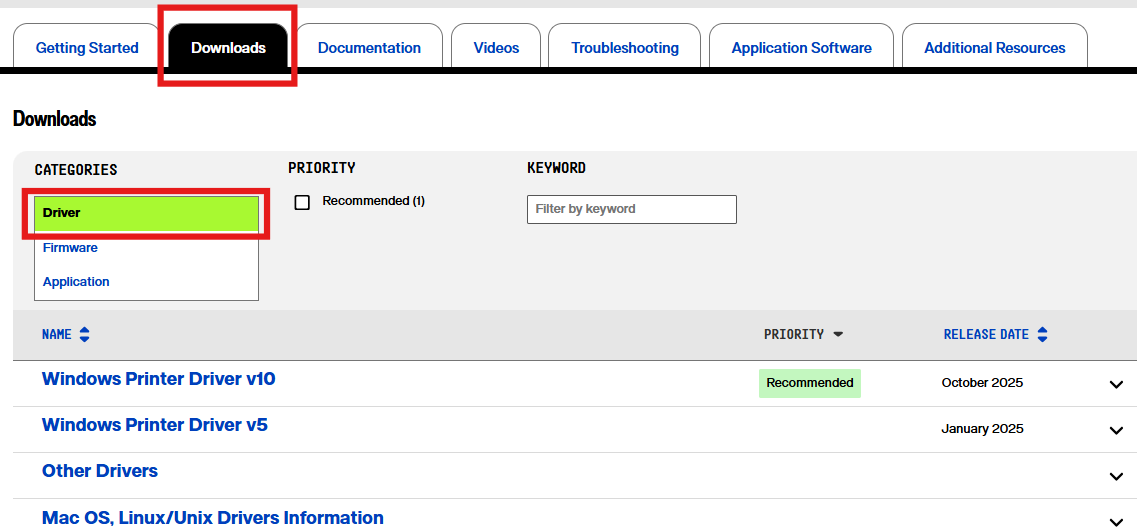Click the Recommended badge on v10 driver
This screenshot has width=1137, height=532.
810,383
